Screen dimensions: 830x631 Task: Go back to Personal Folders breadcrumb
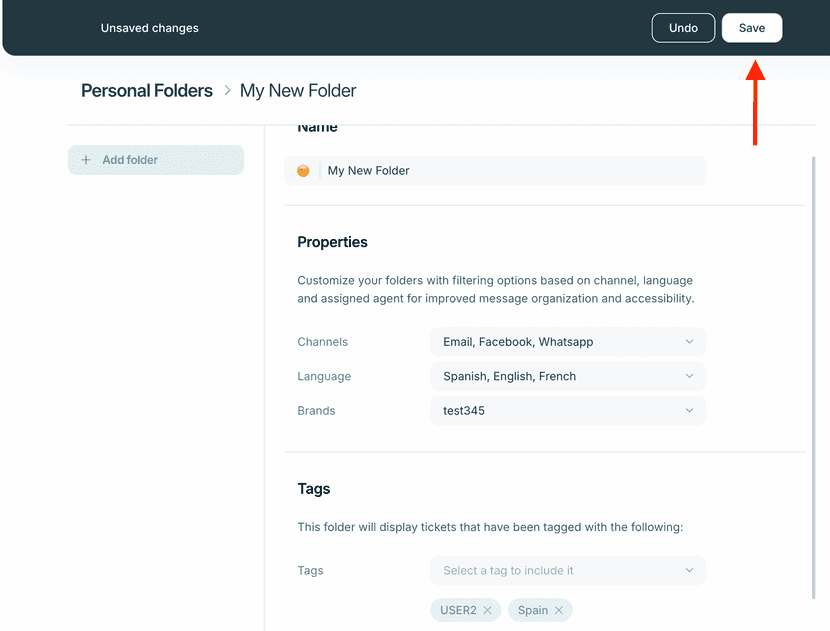(147, 91)
